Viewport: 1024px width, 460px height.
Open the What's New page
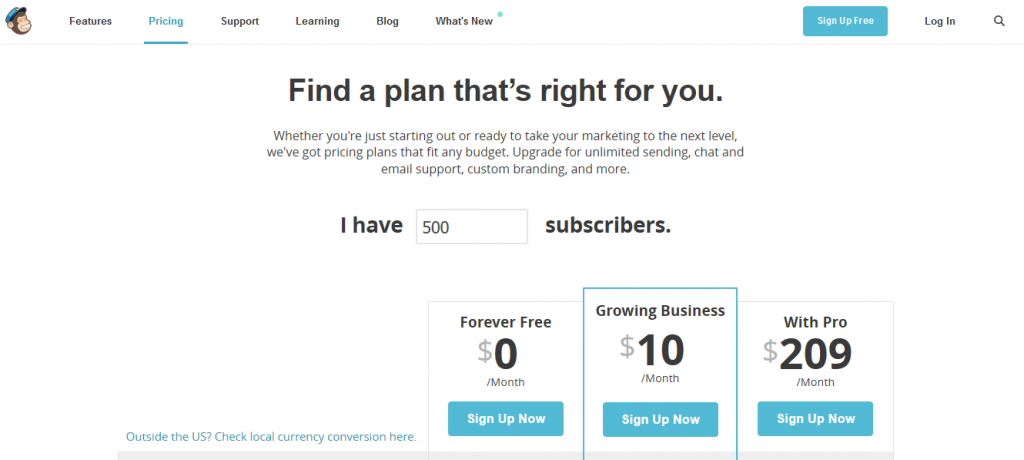pos(464,21)
